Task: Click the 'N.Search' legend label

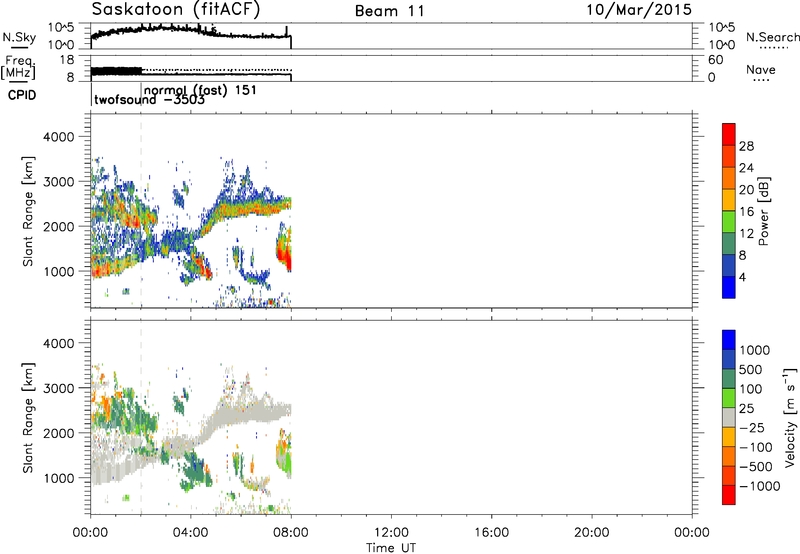Action: (772, 37)
